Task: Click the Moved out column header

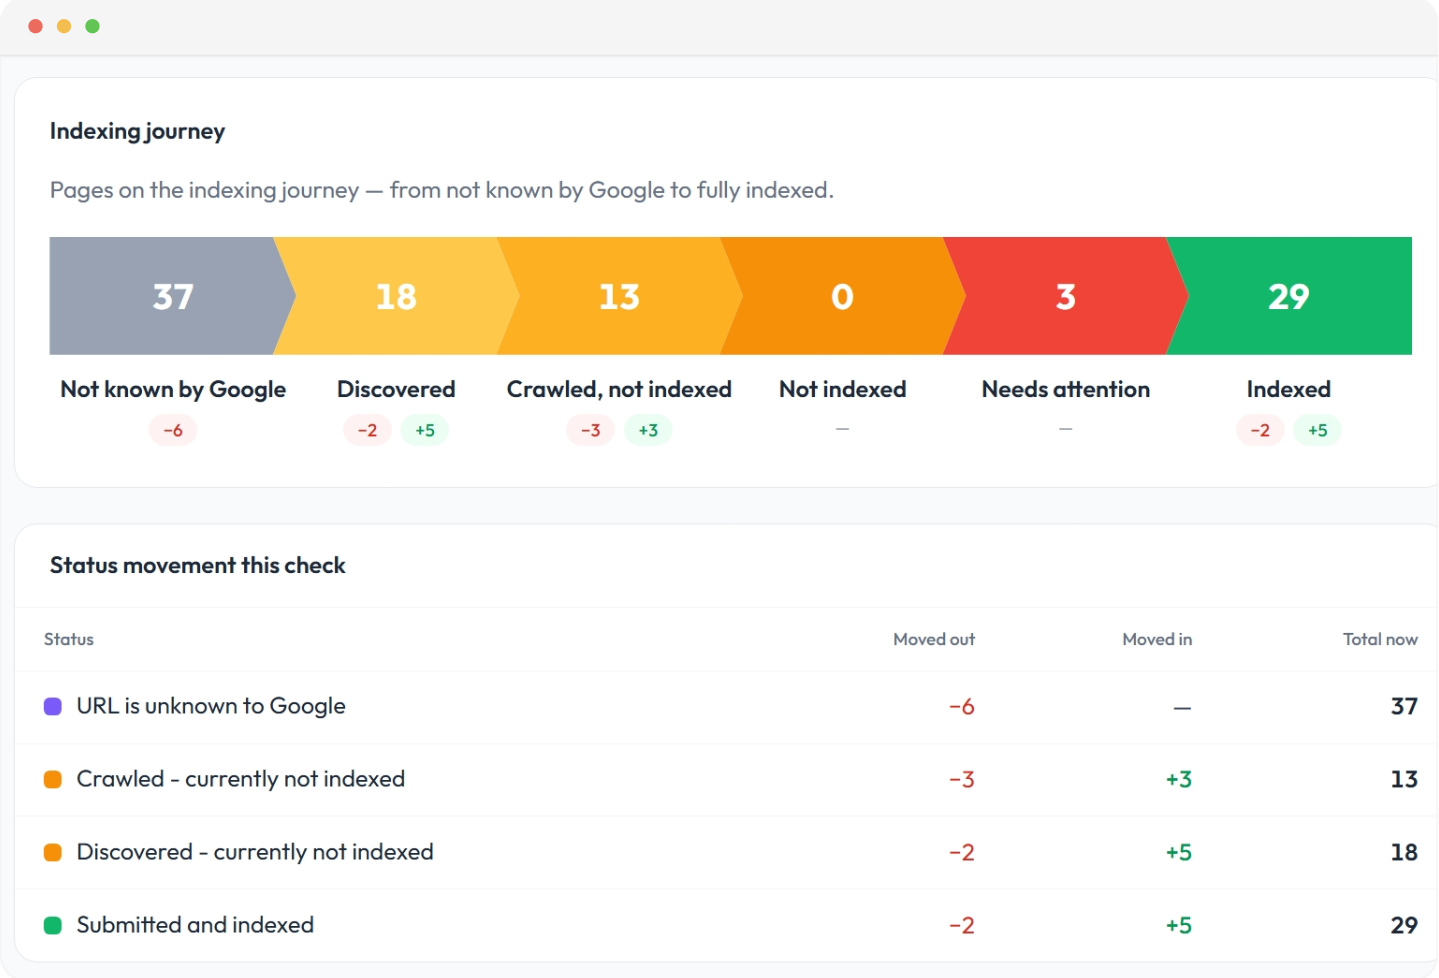Action: point(934,639)
